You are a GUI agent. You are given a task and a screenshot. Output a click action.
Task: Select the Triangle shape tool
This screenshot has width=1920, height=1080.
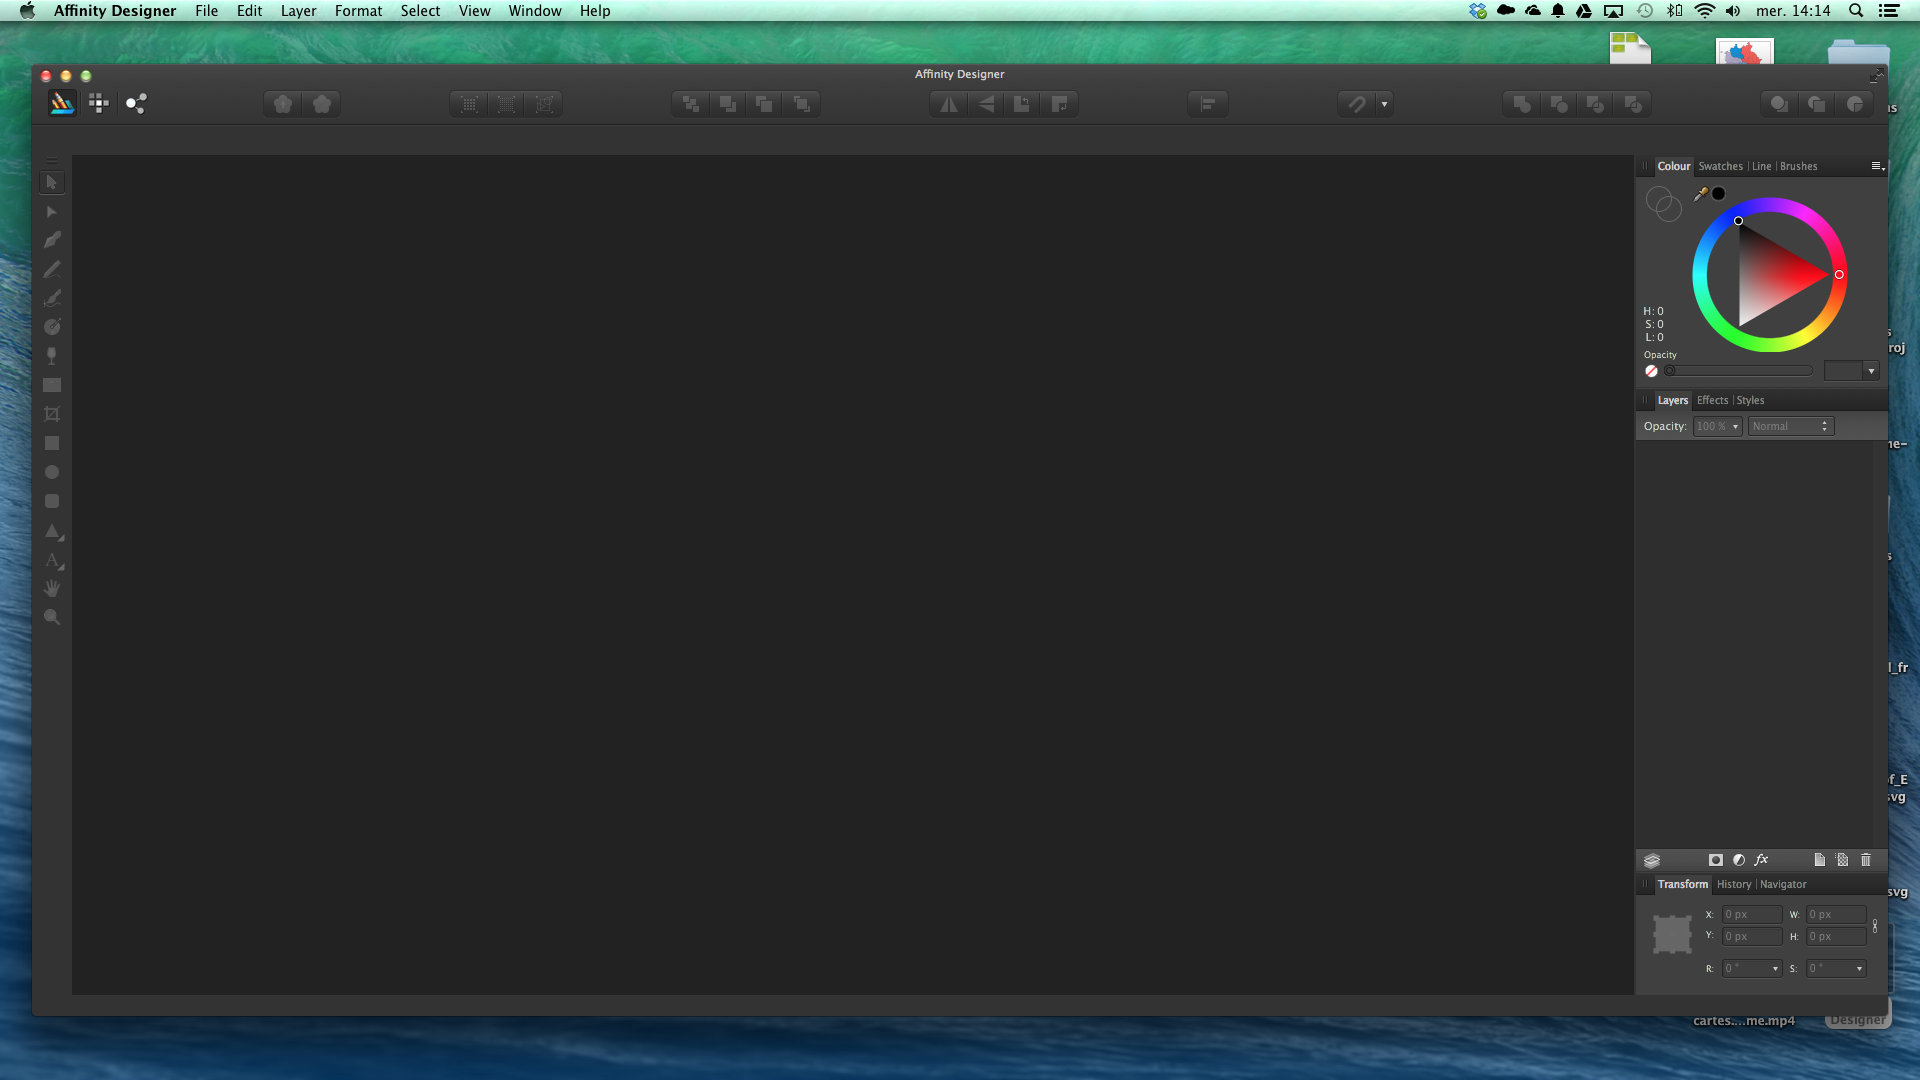(53, 531)
